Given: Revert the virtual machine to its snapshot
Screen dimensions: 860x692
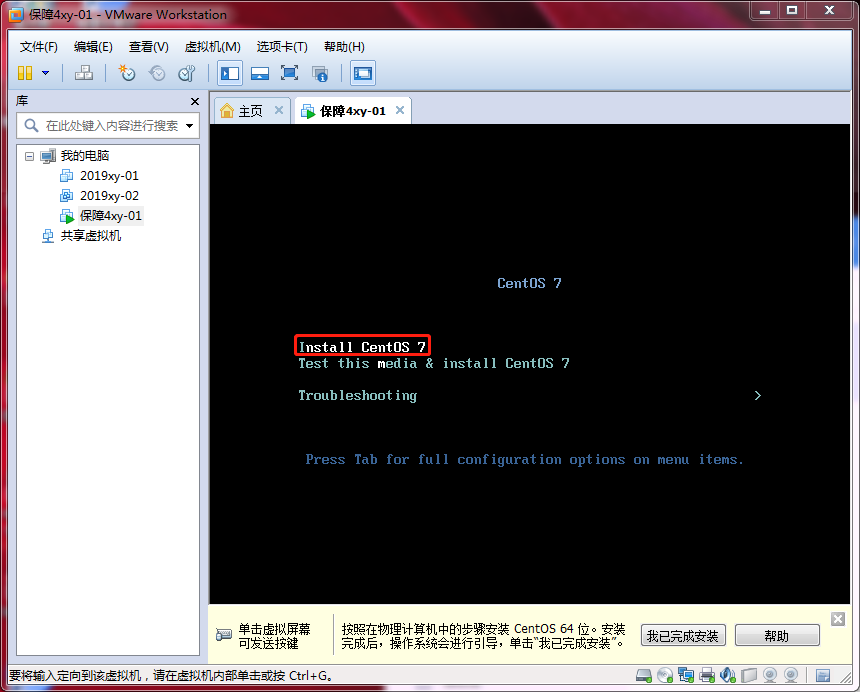Looking at the screenshot, I should (x=157, y=73).
